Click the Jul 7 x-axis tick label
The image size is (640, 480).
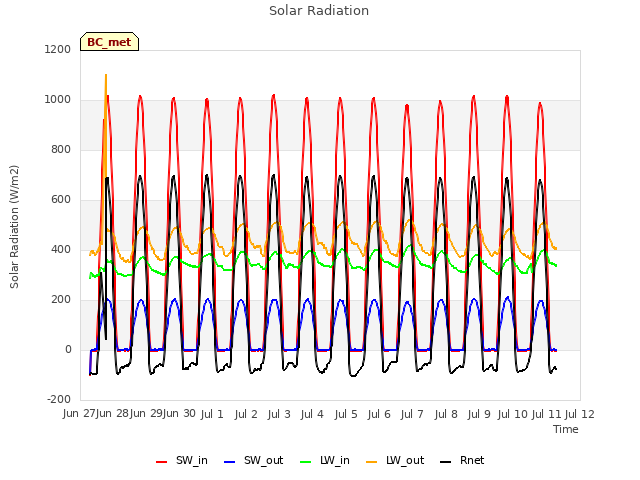[412, 414]
